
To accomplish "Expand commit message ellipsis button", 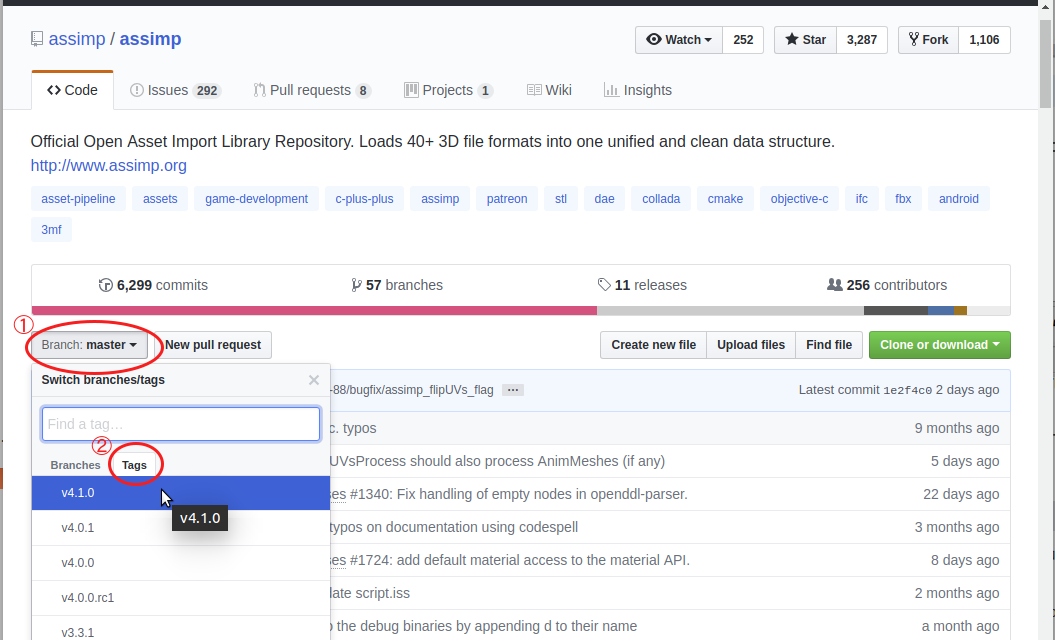I will [512, 390].
